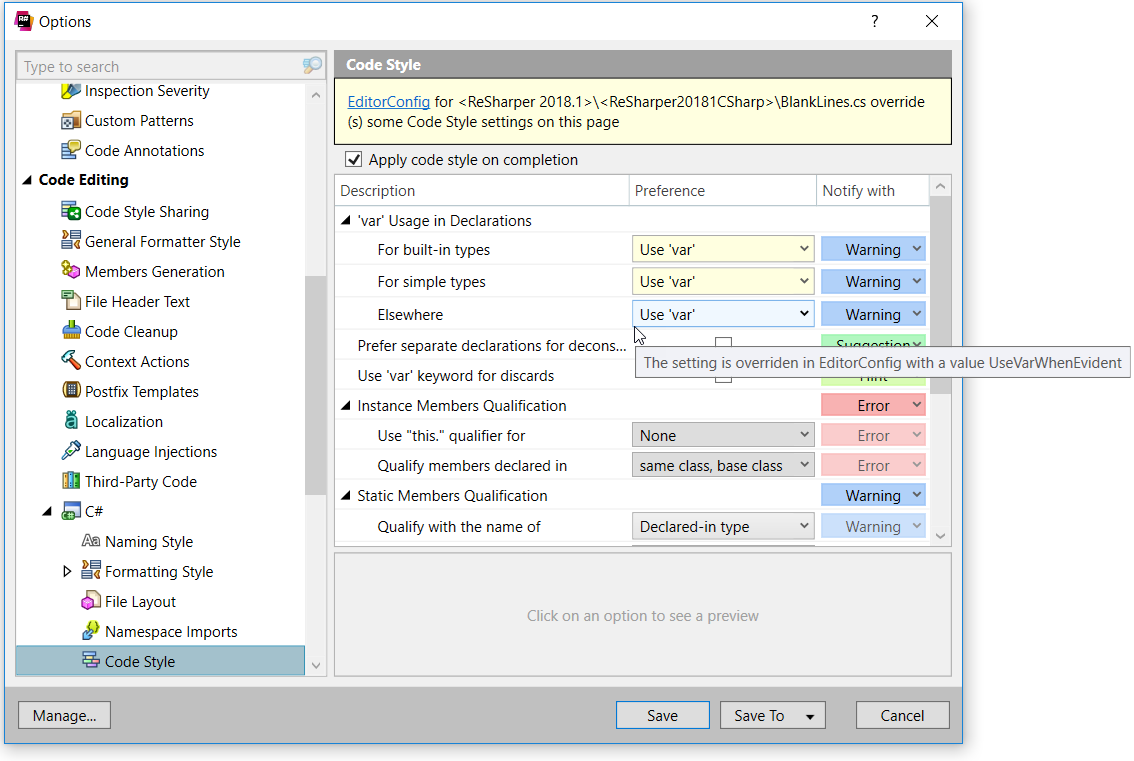Screen dimensions: 1134x761
Task: Click the settings list vertical scrollbar thumb
Action: [940, 297]
